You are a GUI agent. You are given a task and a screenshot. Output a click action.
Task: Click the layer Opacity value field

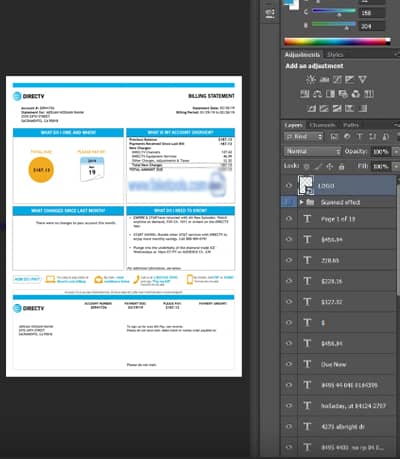tap(380, 152)
